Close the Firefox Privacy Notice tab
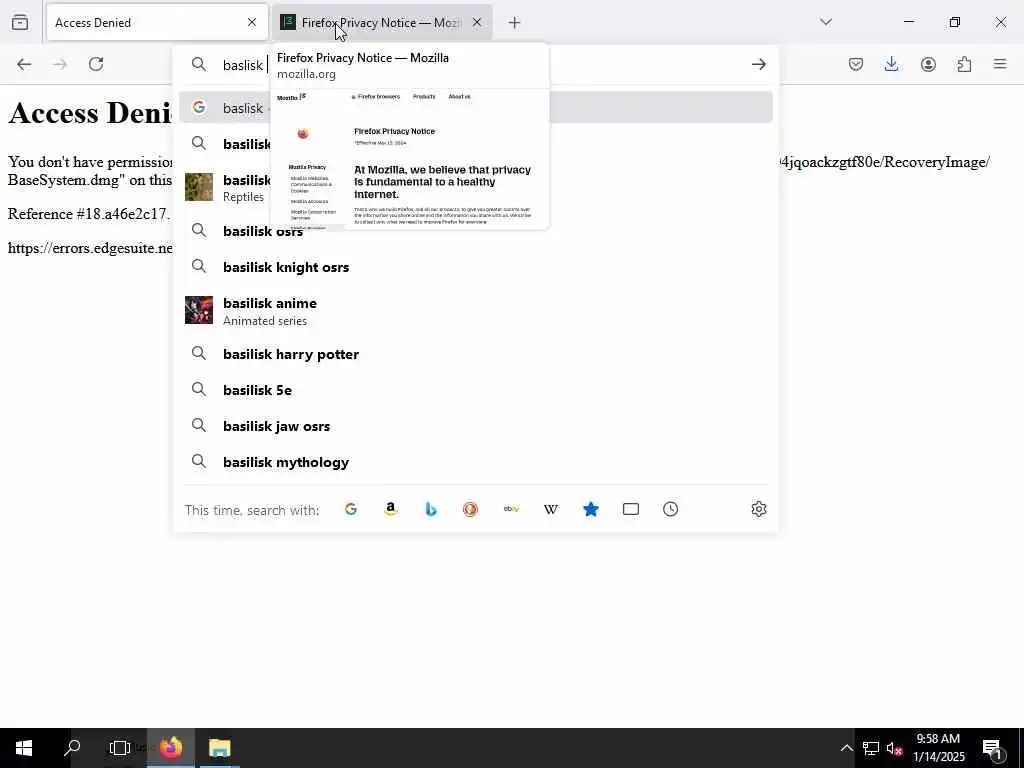 click(477, 23)
